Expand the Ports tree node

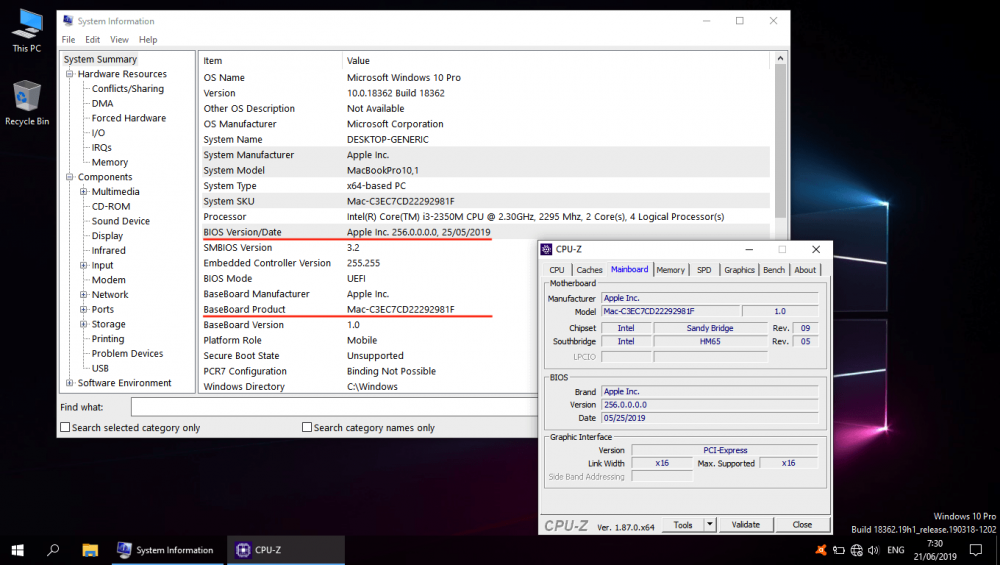(84, 309)
